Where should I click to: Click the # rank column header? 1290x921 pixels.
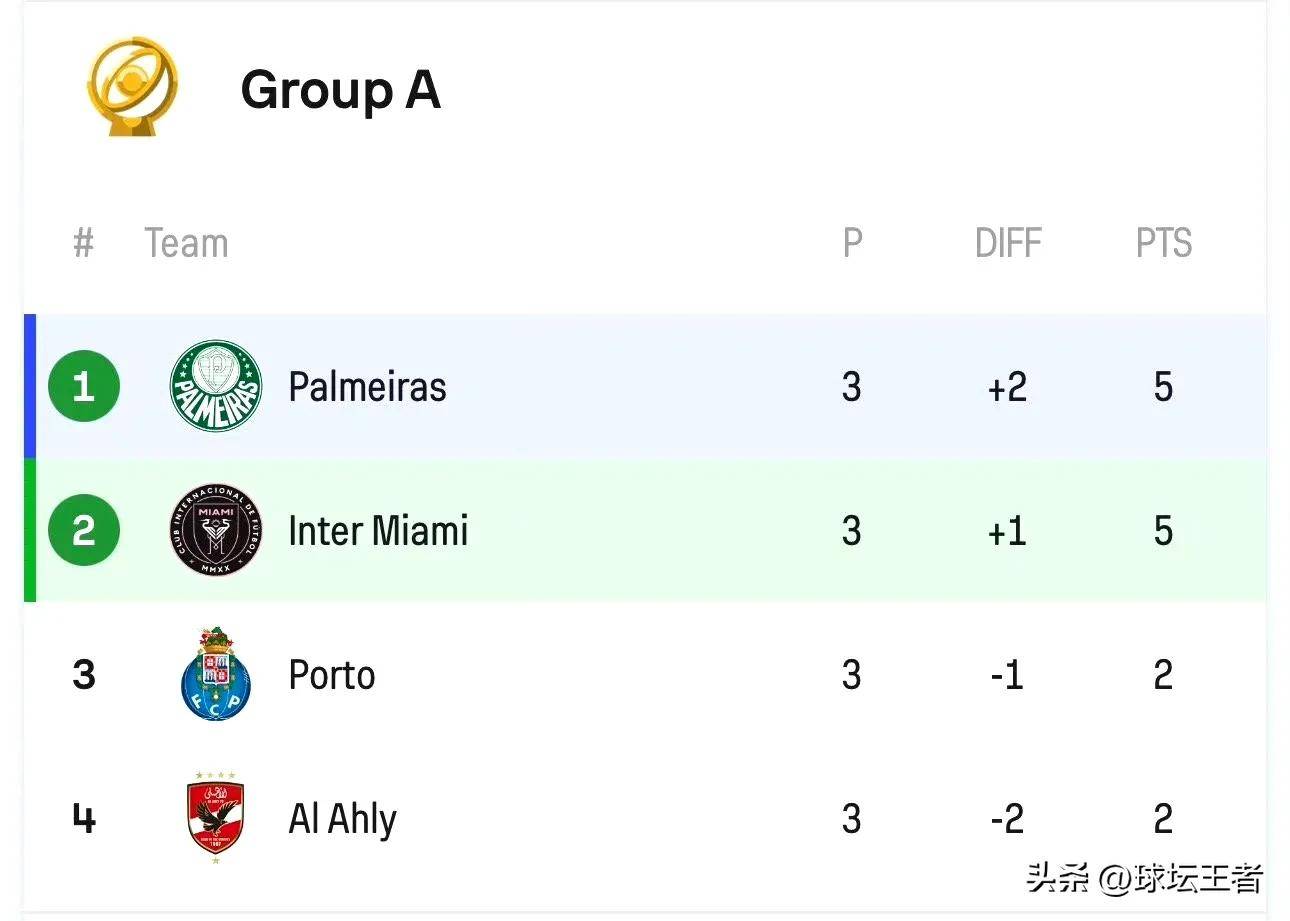(84, 243)
